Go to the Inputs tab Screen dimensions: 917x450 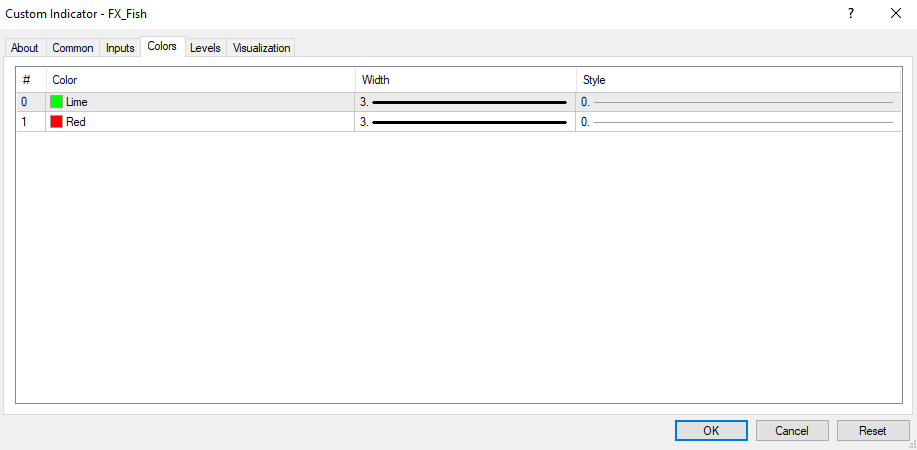pyautogui.click(x=120, y=48)
